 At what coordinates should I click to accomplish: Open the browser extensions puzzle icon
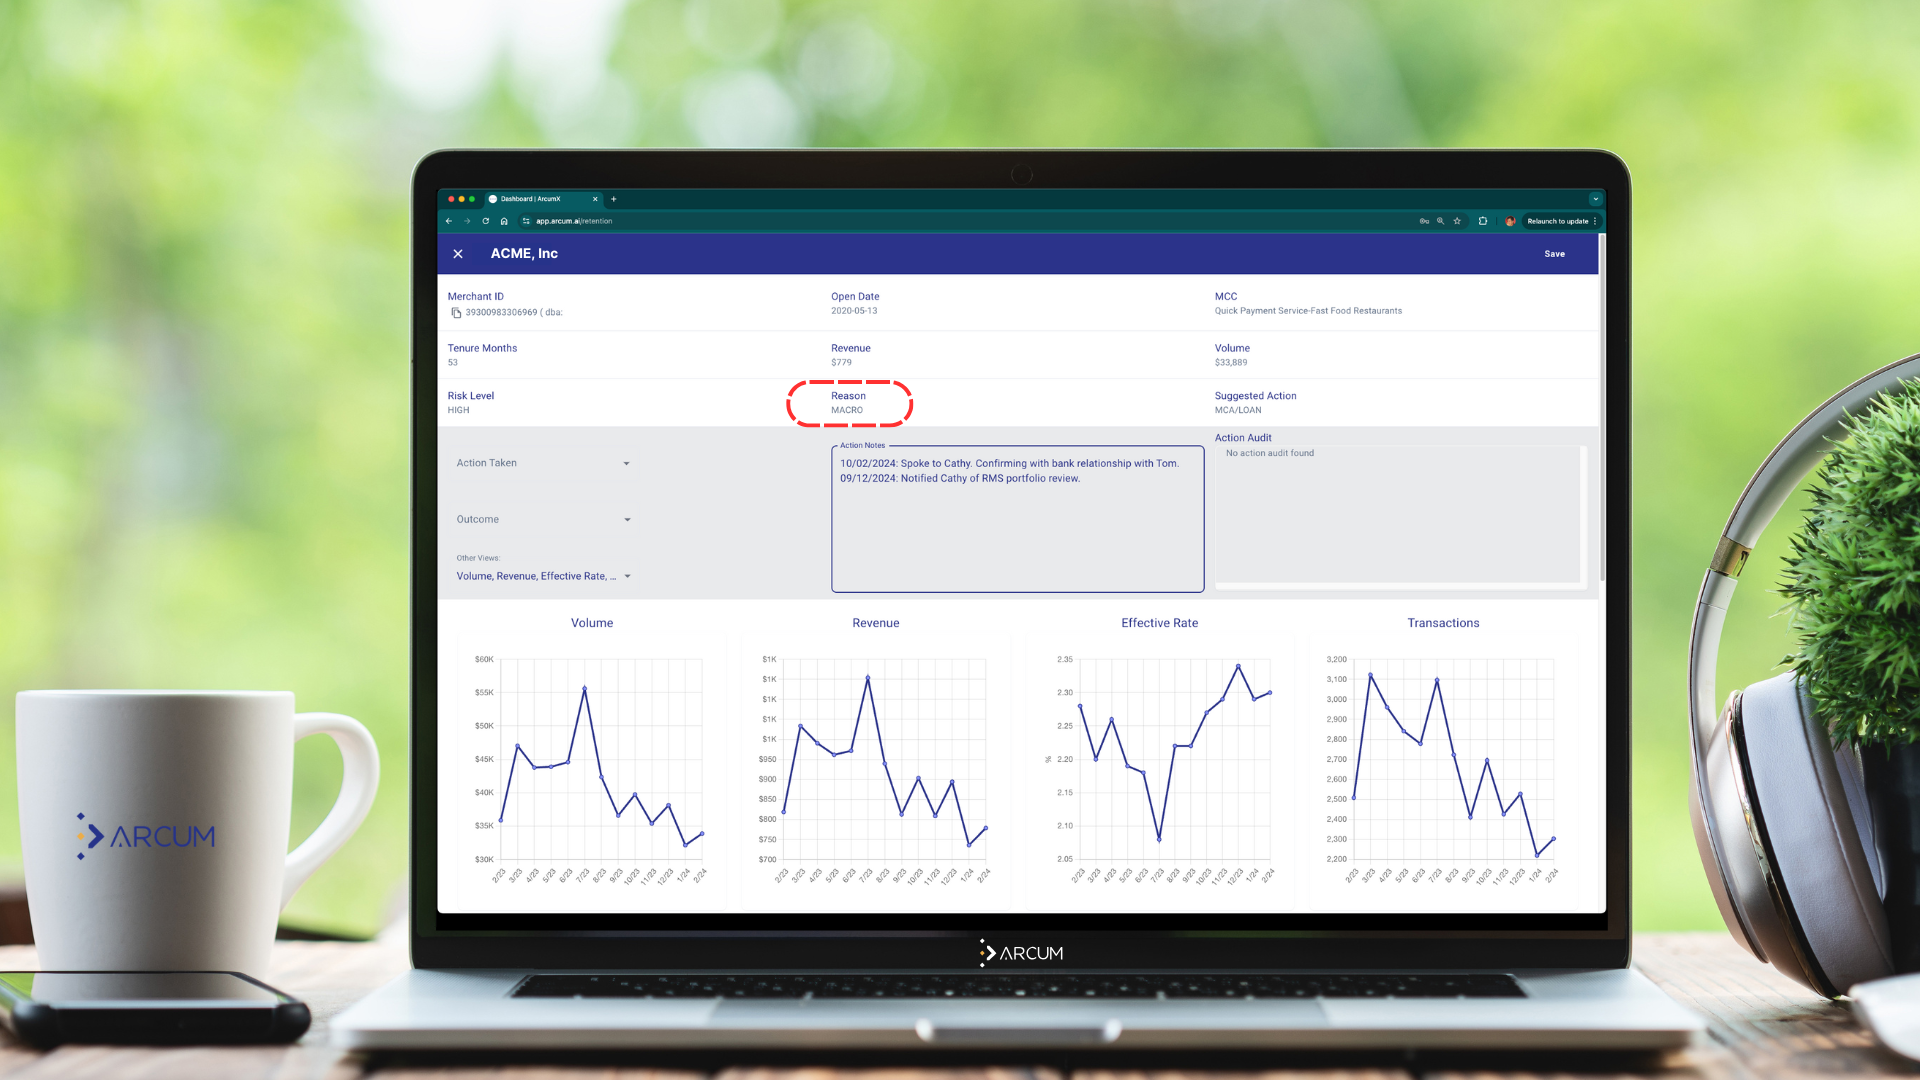[x=1483, y=221]
